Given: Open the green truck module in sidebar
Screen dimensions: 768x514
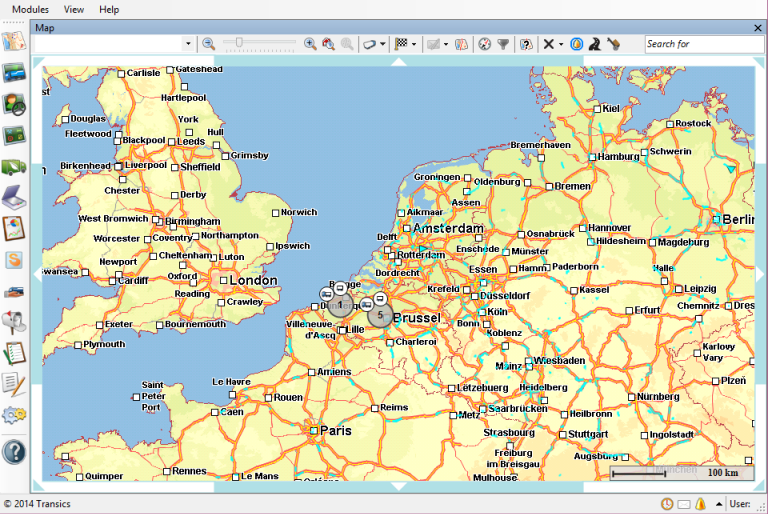Looking at the screenshot, I should point(14,167).
